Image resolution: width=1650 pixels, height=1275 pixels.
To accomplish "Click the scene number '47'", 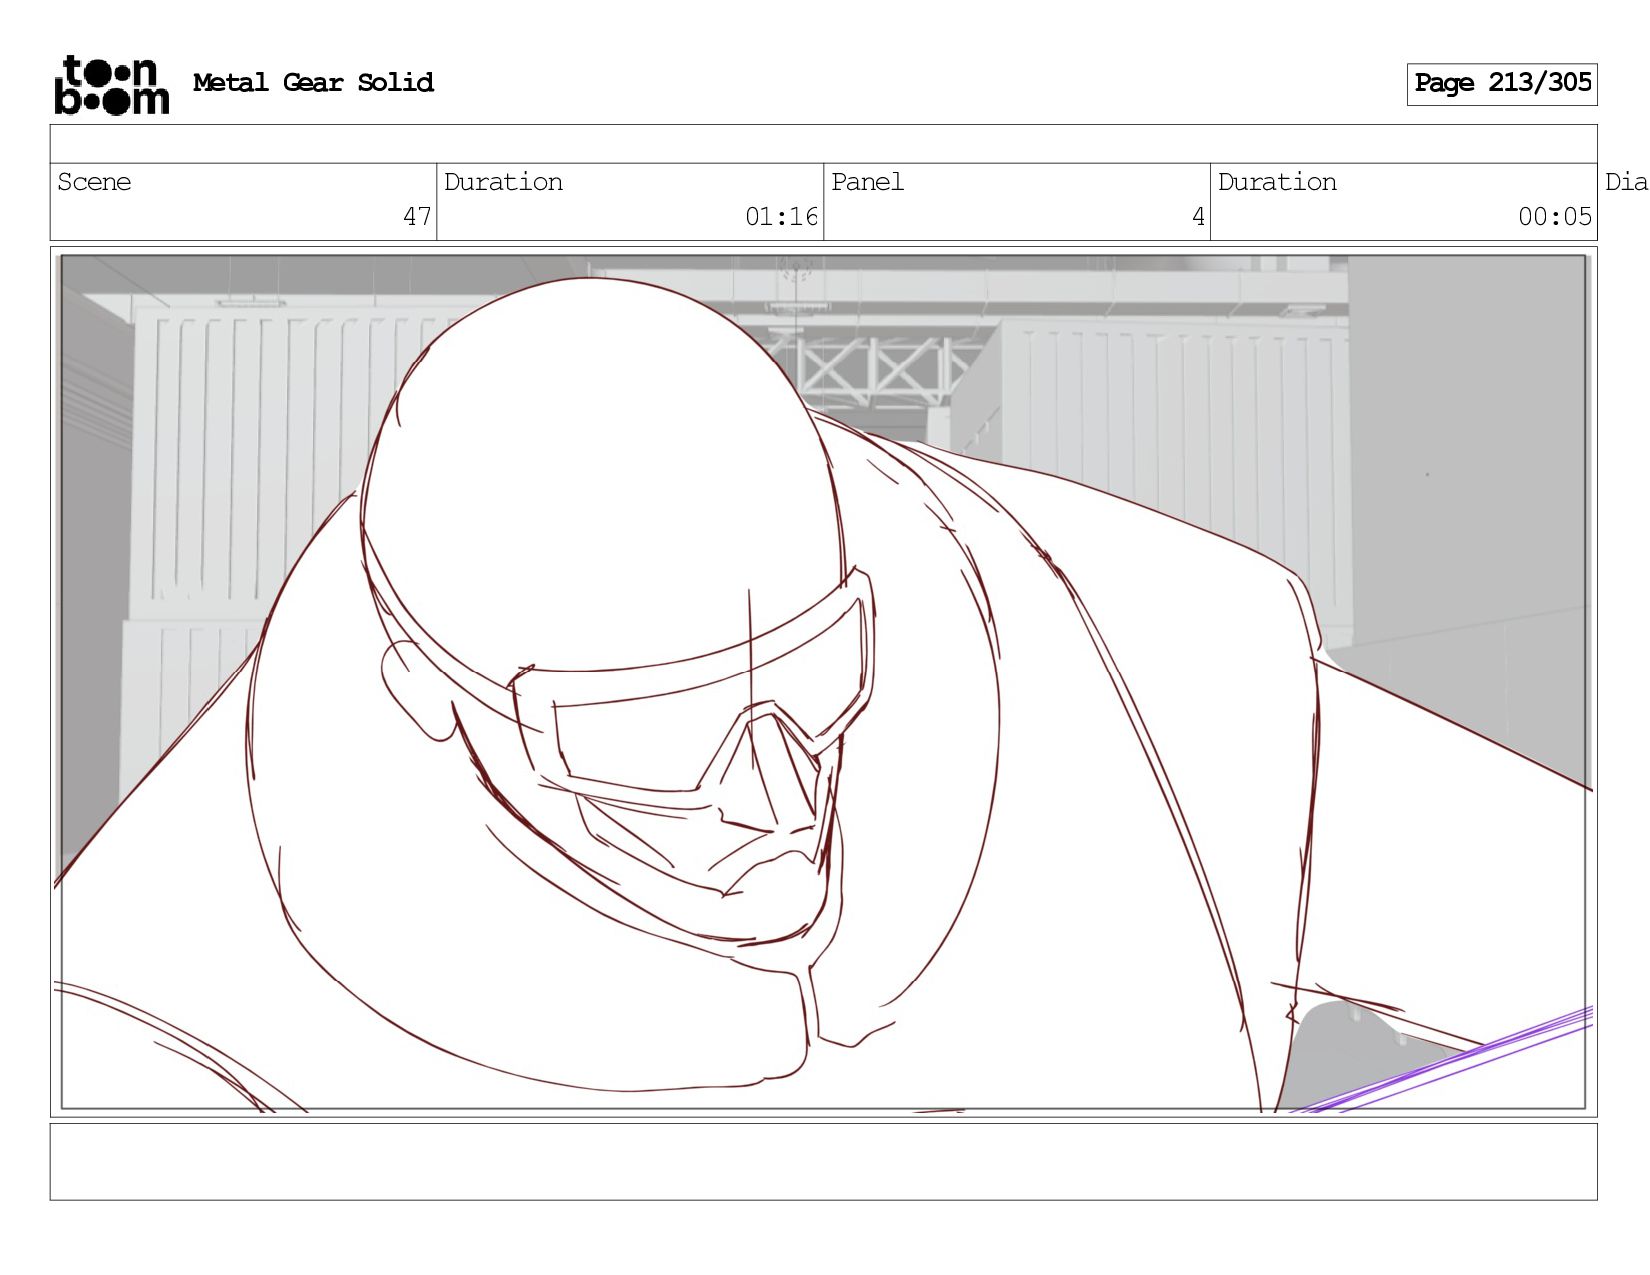I will point(417,217).
